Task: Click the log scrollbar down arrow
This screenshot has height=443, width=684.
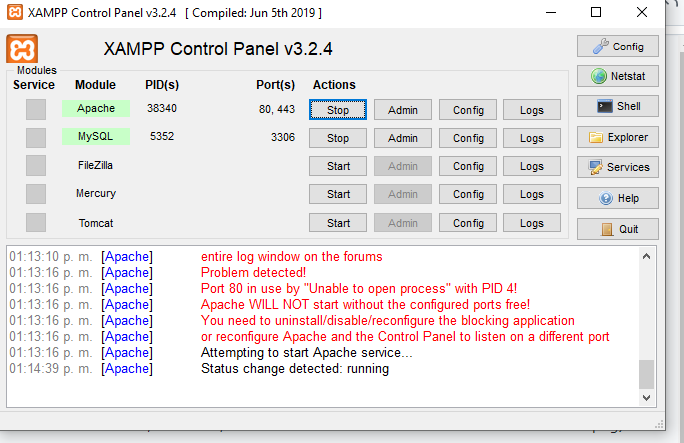Action: point(646,398)
